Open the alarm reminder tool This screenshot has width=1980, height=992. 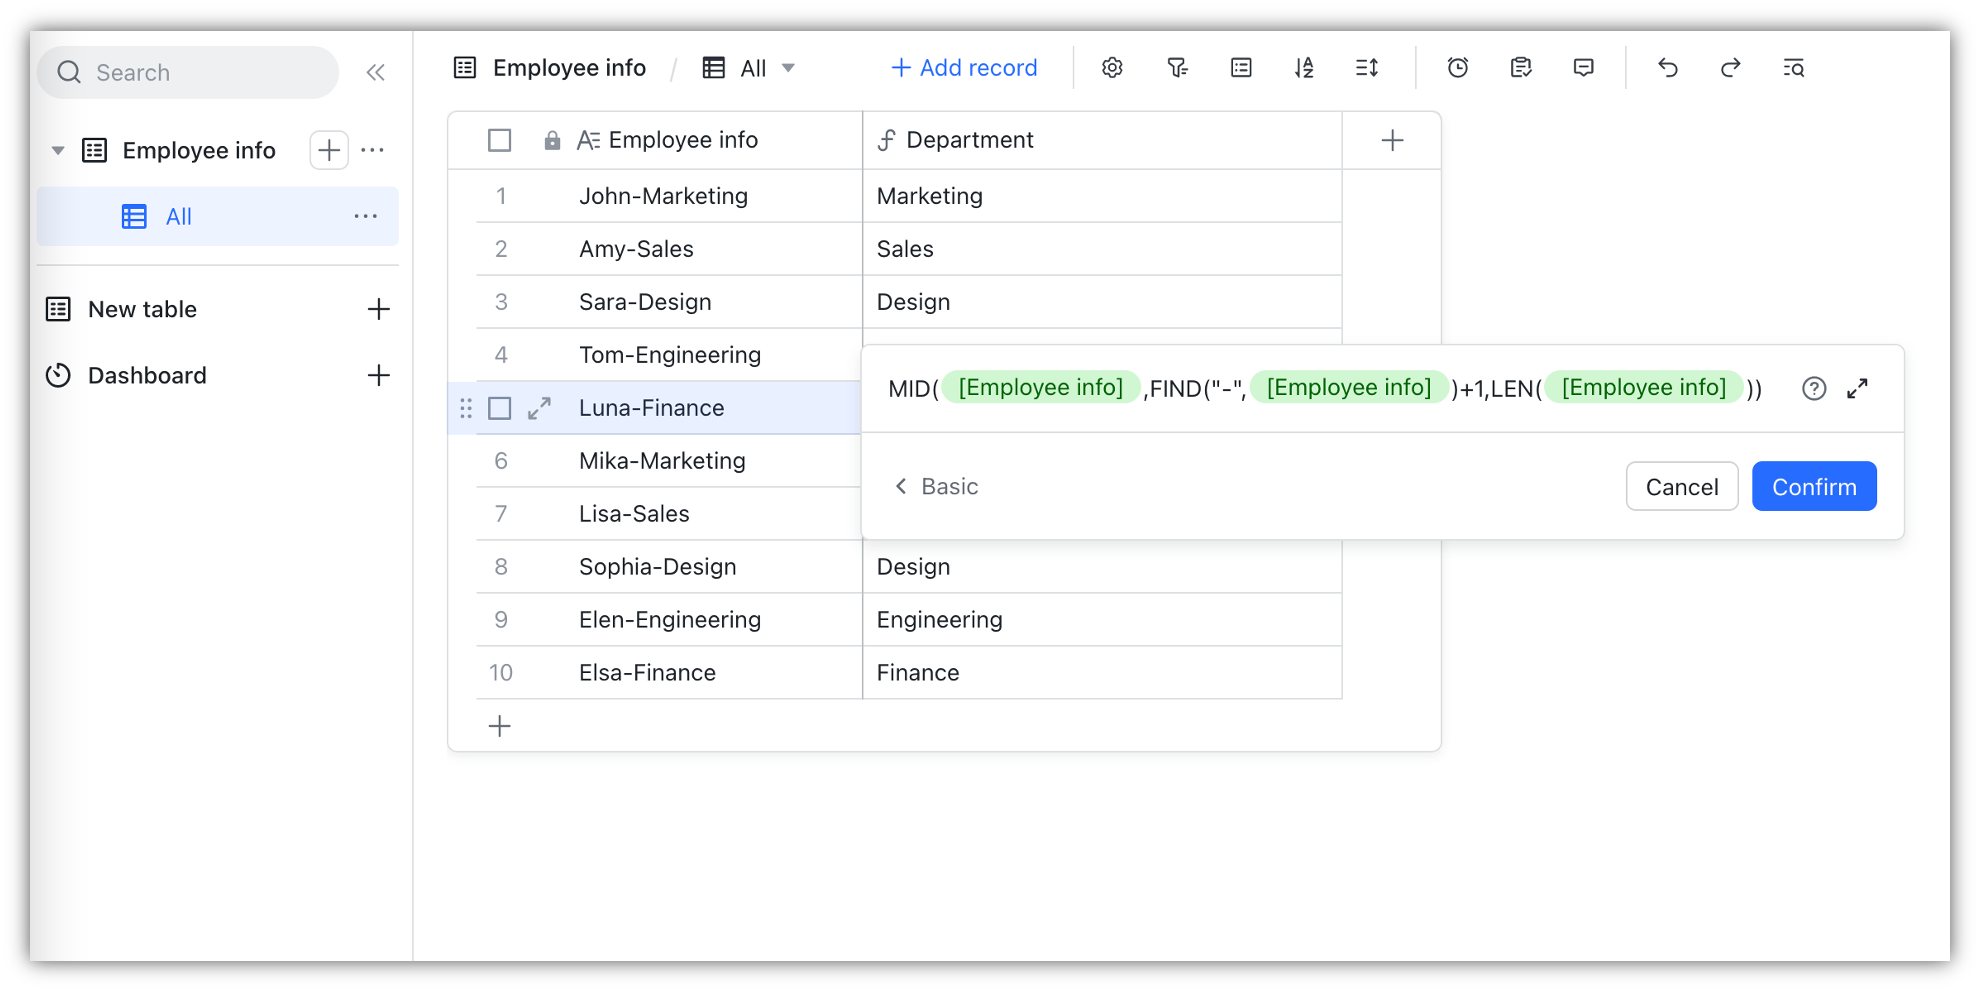[1457, 67]
